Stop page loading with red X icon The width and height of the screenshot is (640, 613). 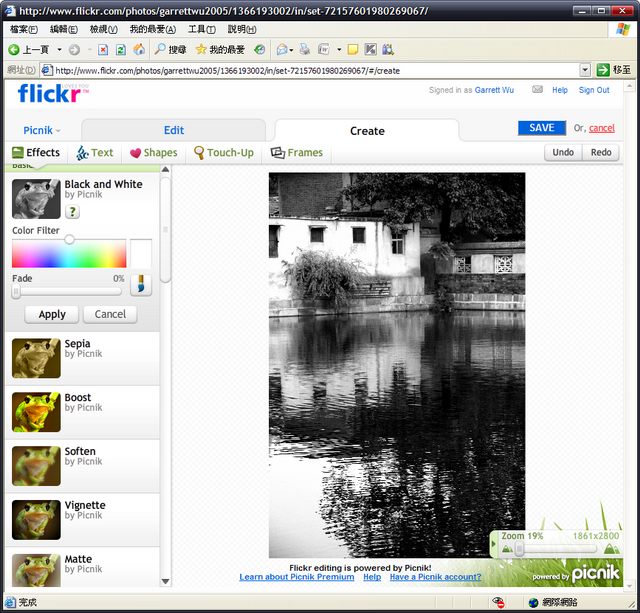click(x=103, y=50)
